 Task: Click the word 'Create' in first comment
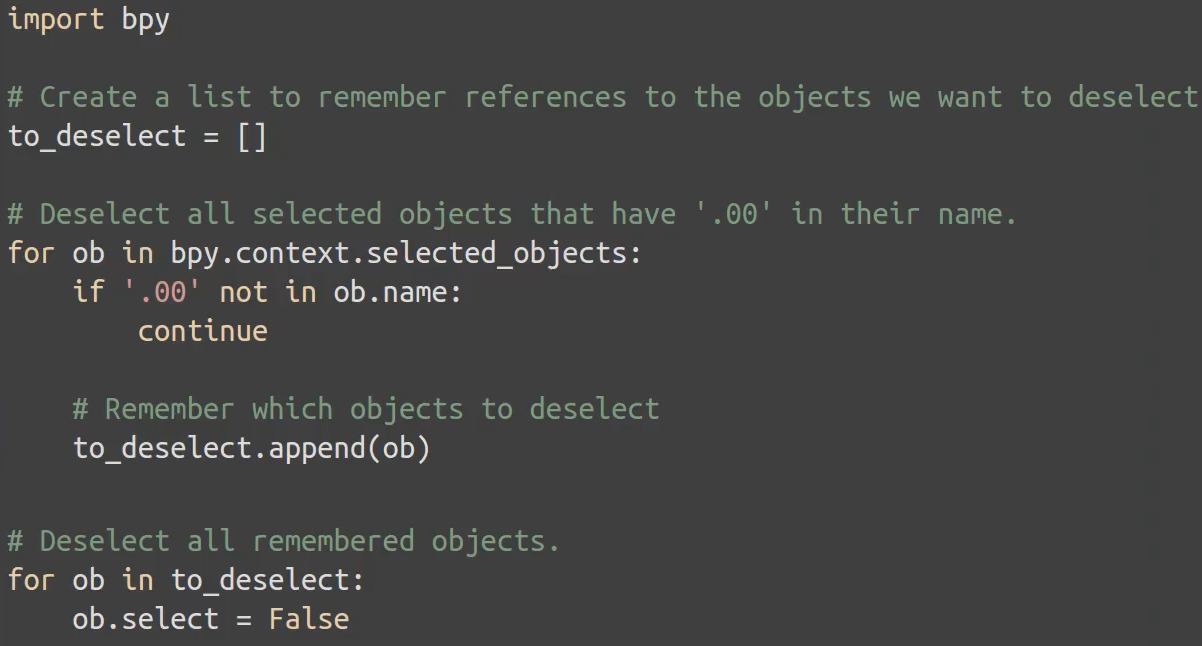[88, 97]
